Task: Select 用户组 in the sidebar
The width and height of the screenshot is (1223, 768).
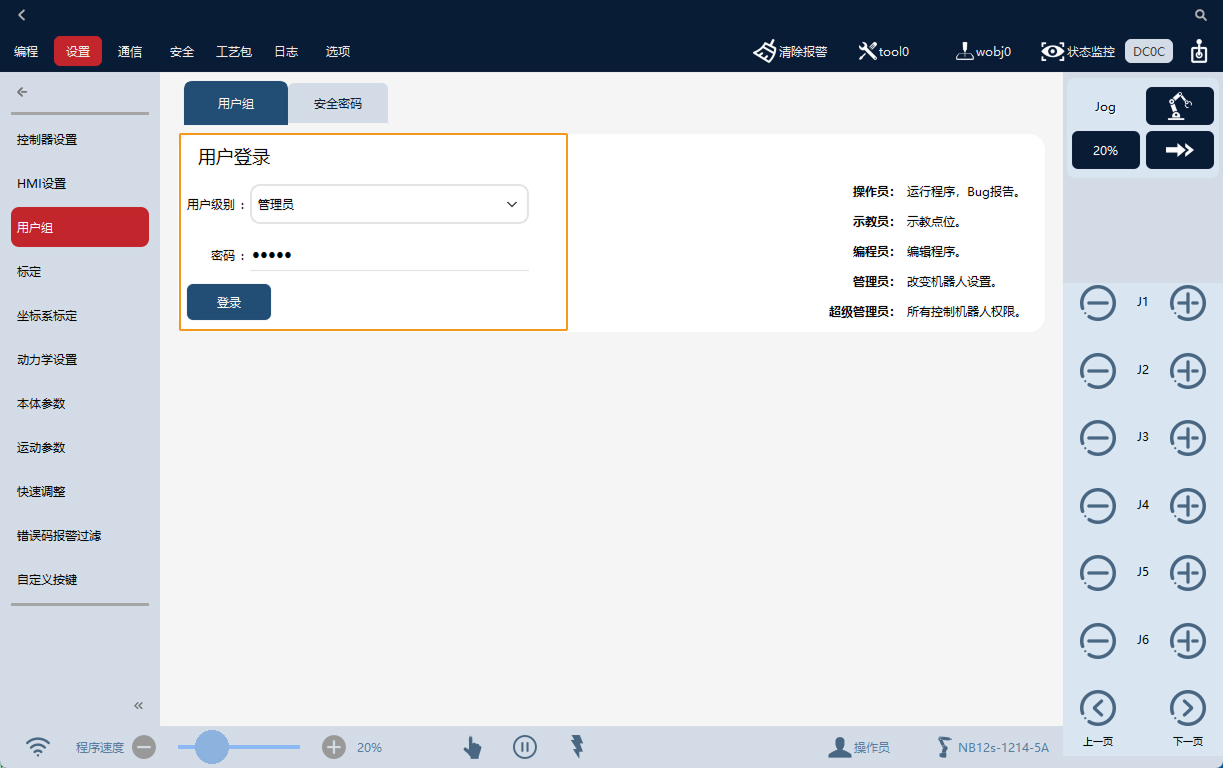Action: pyautogui.click(x=80, y=227)
